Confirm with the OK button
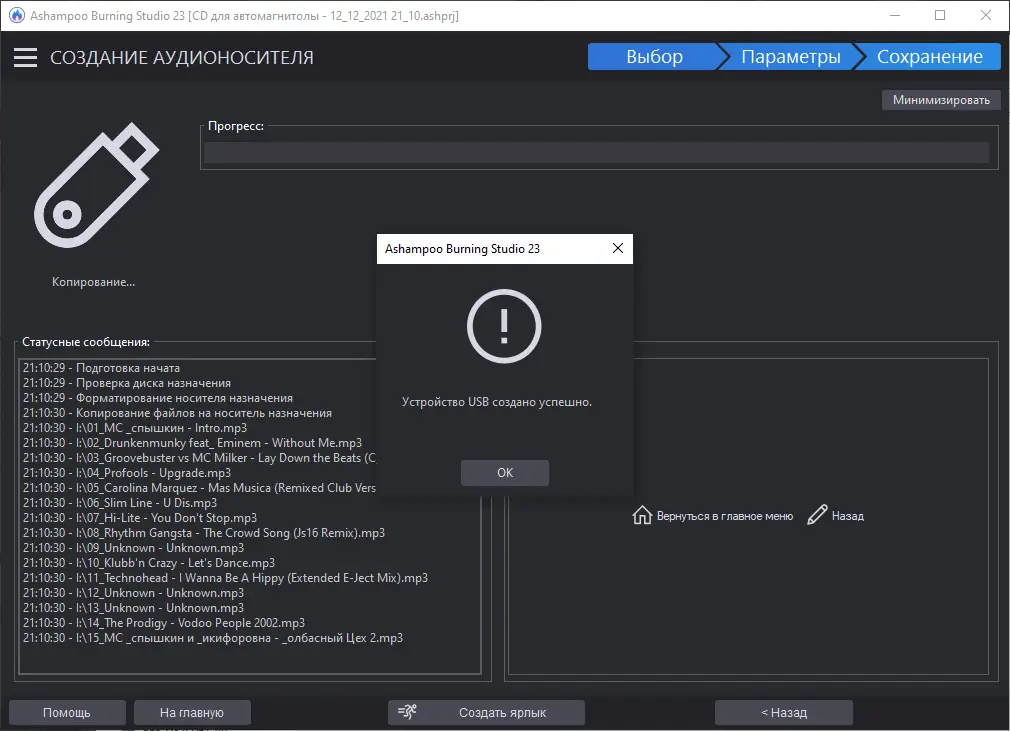Screen dimensions: 1010x731 (x=504, y=472)
